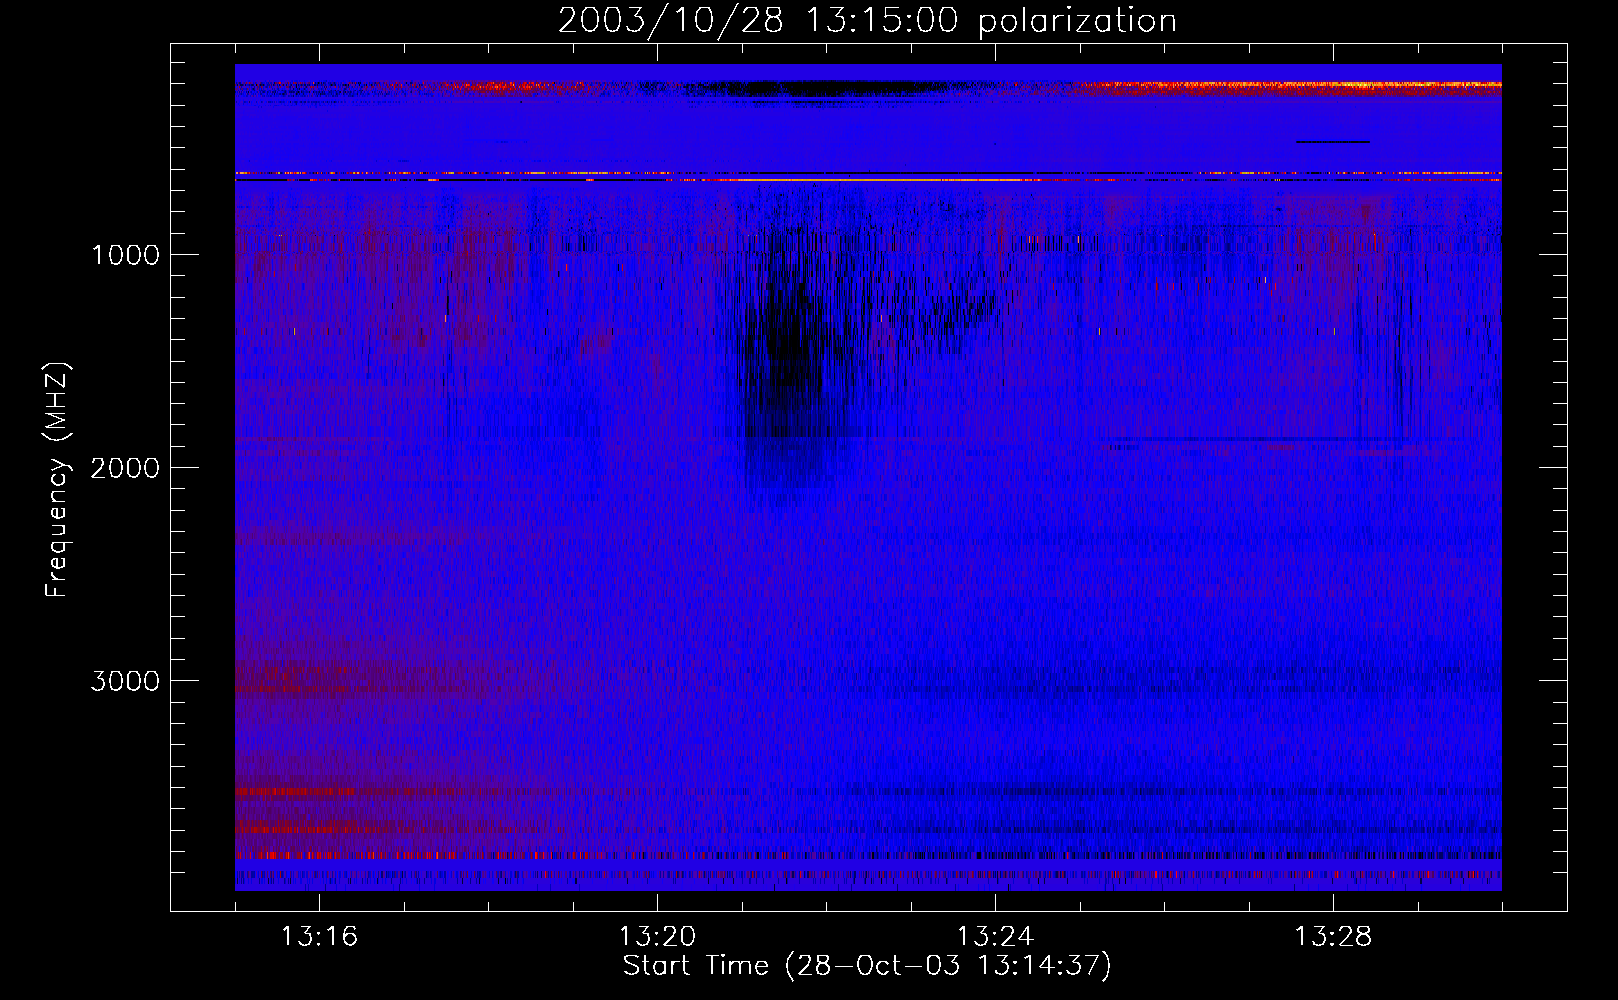Click the 3000 frequency tick label

coord(125,681)
